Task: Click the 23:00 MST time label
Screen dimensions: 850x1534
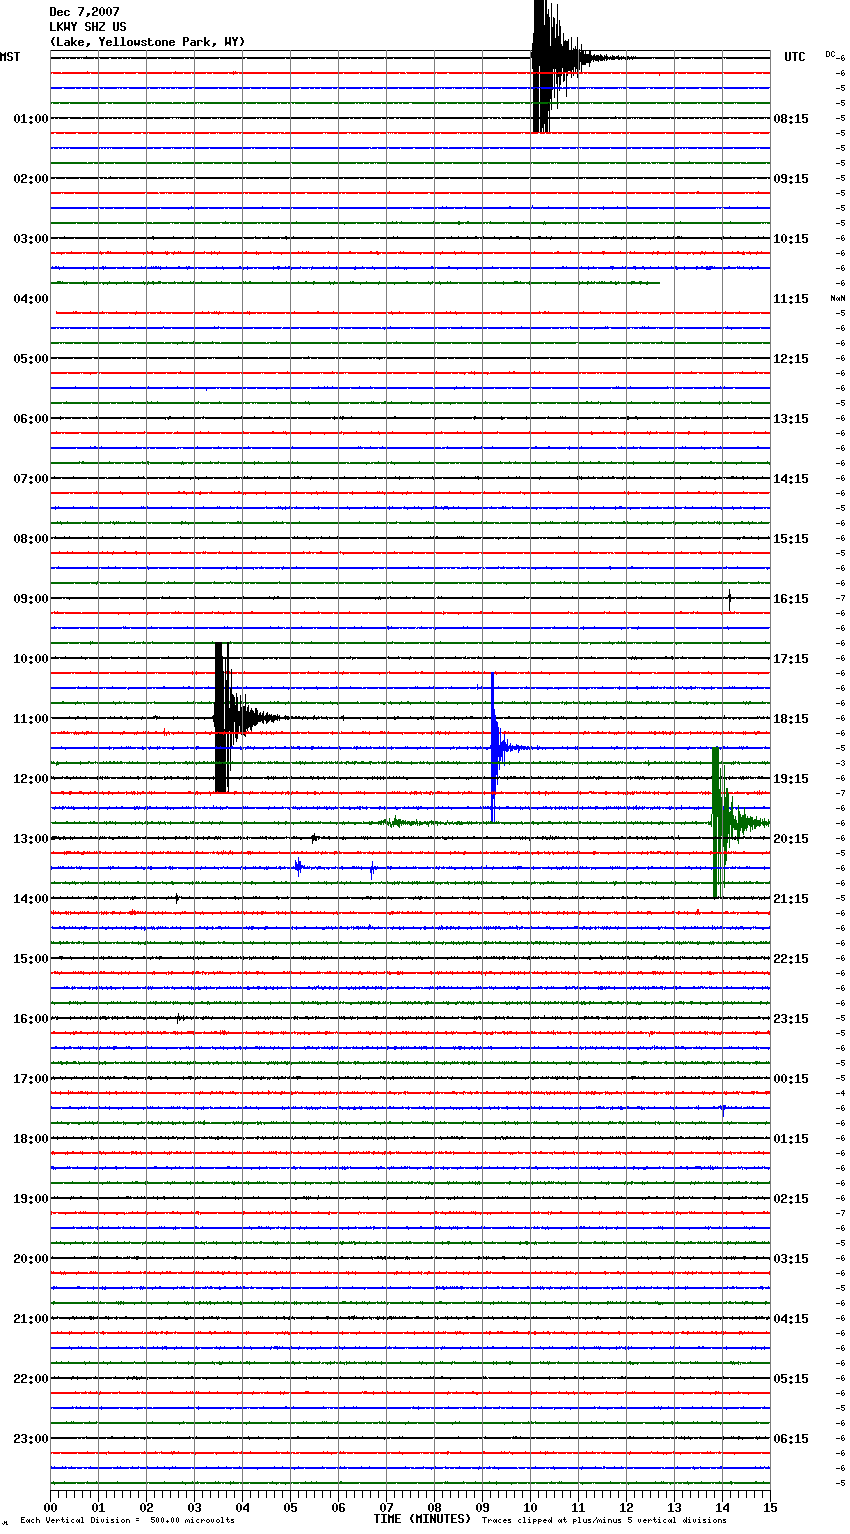Action: click(31, 1439)
